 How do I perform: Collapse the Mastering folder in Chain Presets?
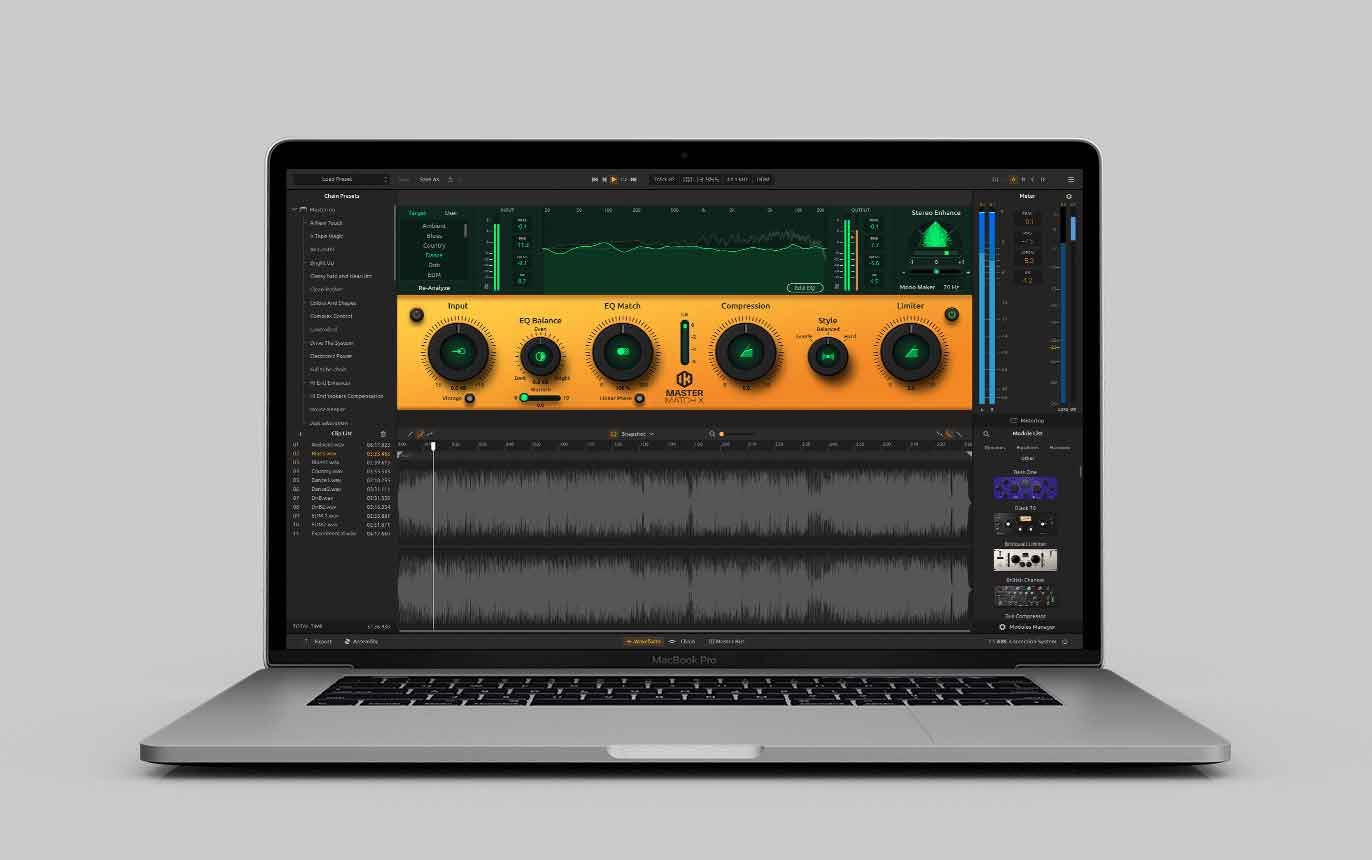(x=295, y=210)
